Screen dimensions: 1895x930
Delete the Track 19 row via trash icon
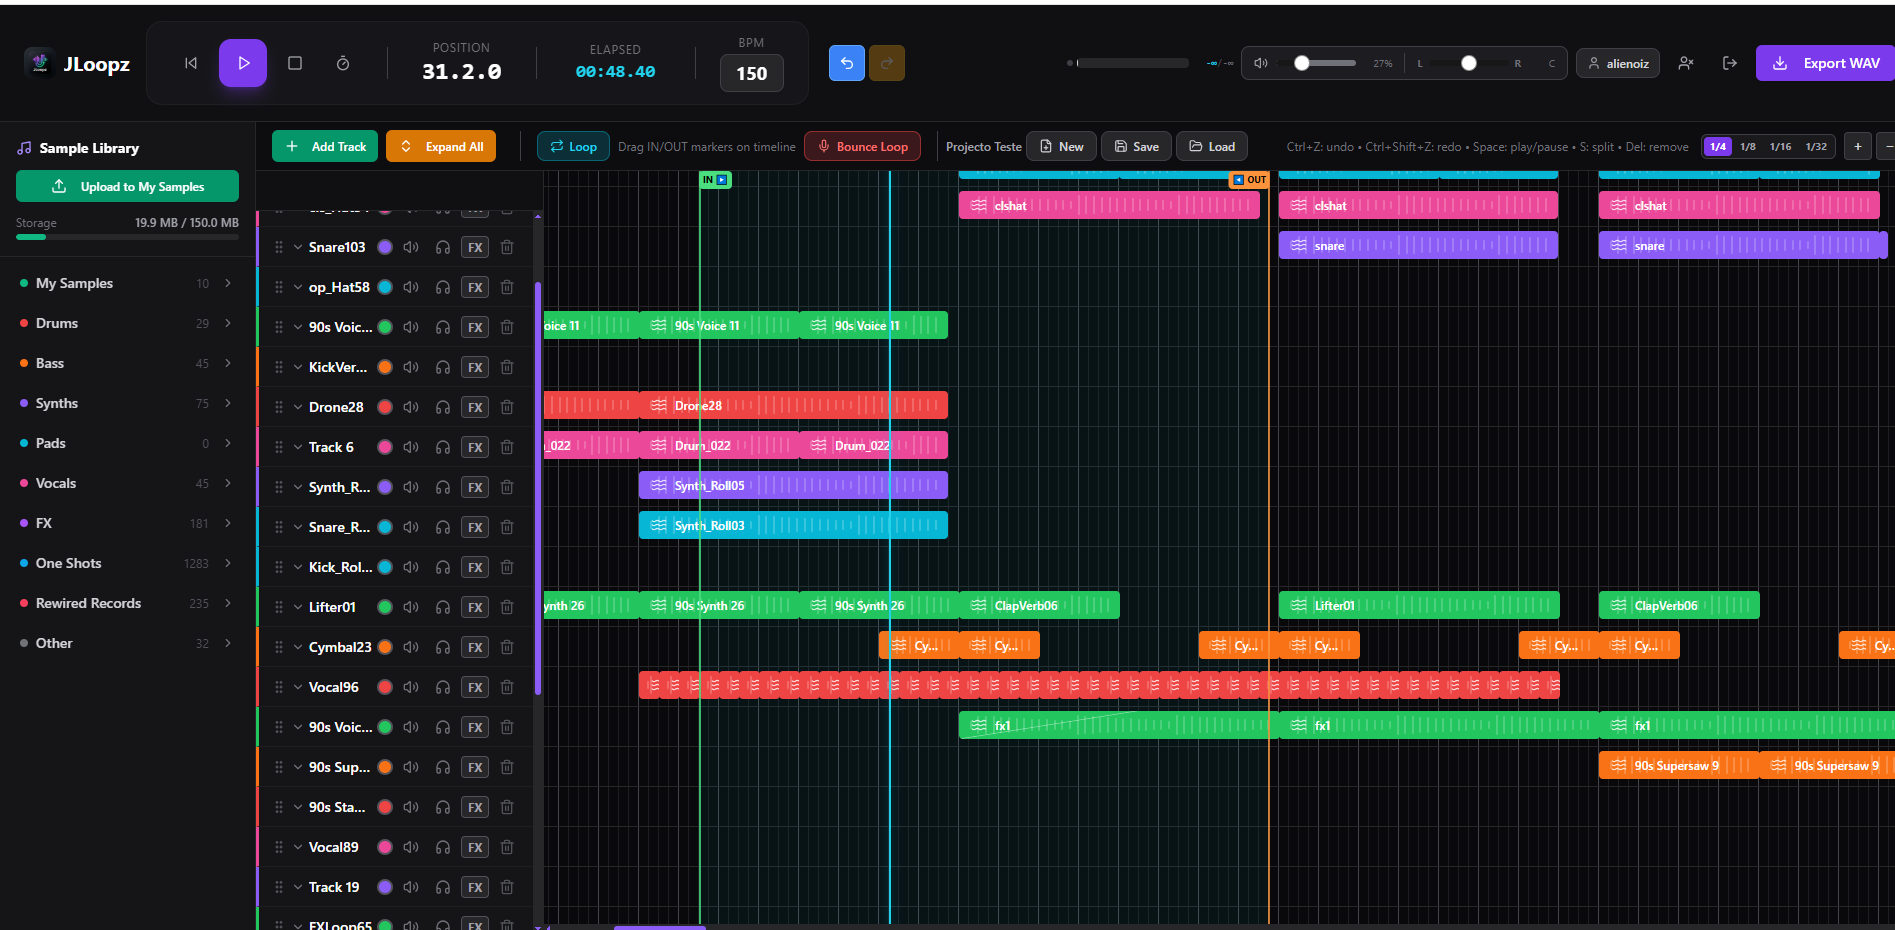tap(507, 887)
